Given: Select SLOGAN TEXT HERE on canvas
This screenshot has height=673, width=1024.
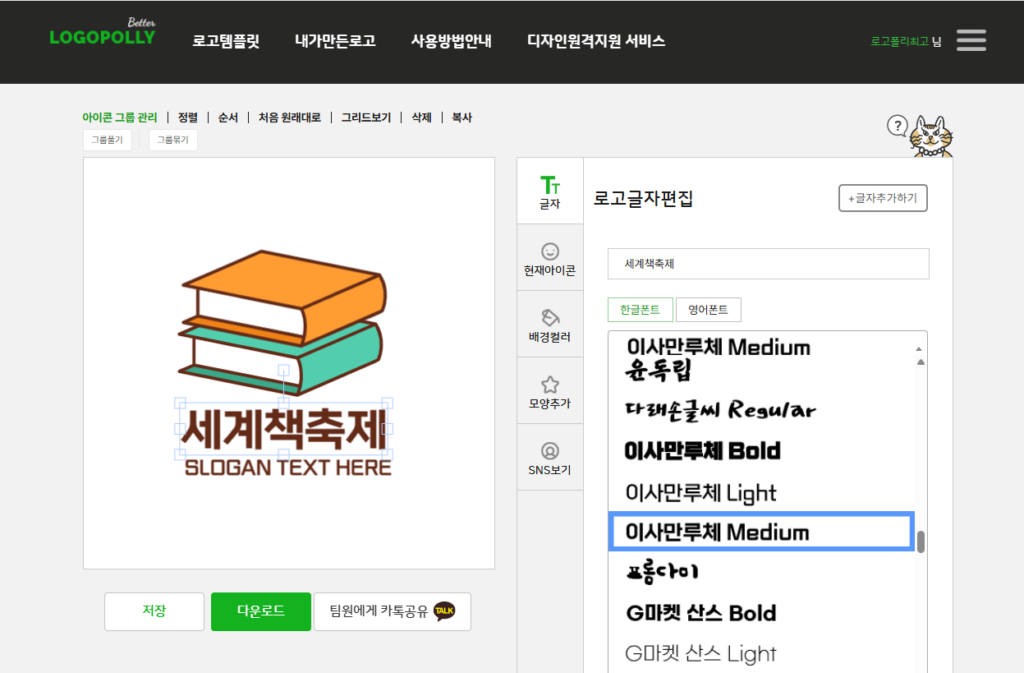Looking at the screenshot, I should [x=288, y=467].
